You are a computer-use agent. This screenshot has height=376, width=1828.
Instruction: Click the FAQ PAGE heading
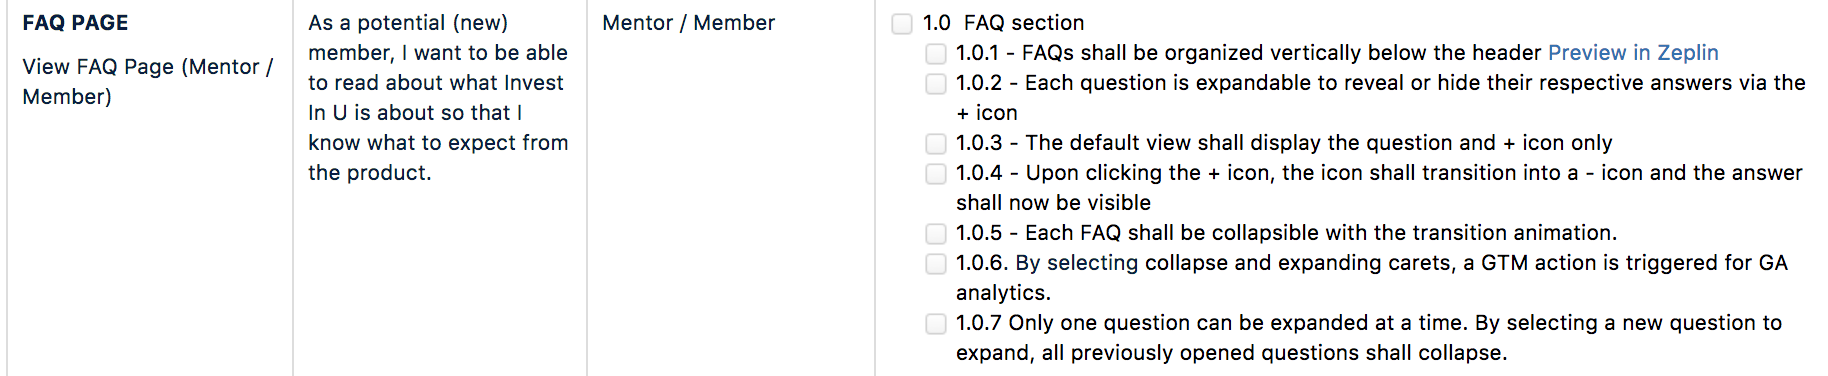75,23
